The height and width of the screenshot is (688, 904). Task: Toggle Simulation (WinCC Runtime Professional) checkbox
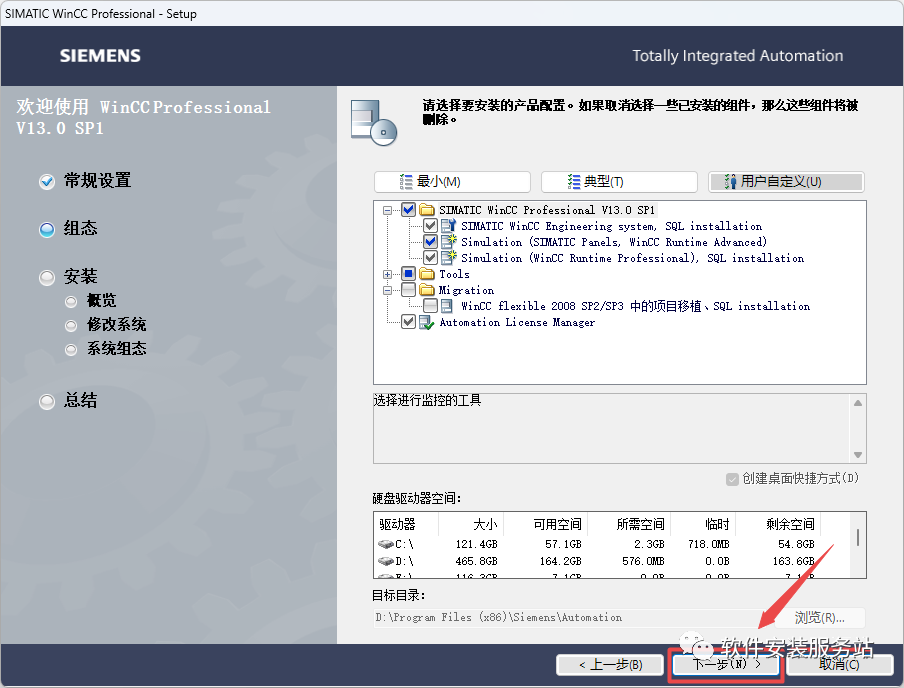coord(430,258)
